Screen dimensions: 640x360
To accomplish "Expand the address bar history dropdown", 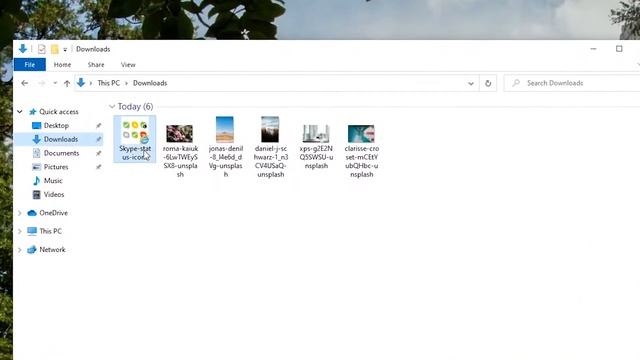I will 471,83.
